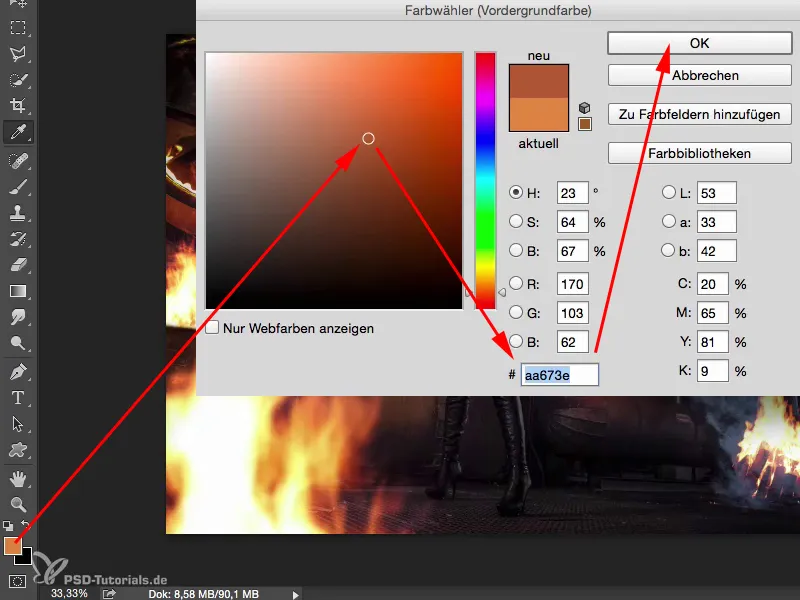Click the L value field showing 53
The image size is (800, 600).
(717, 193)
